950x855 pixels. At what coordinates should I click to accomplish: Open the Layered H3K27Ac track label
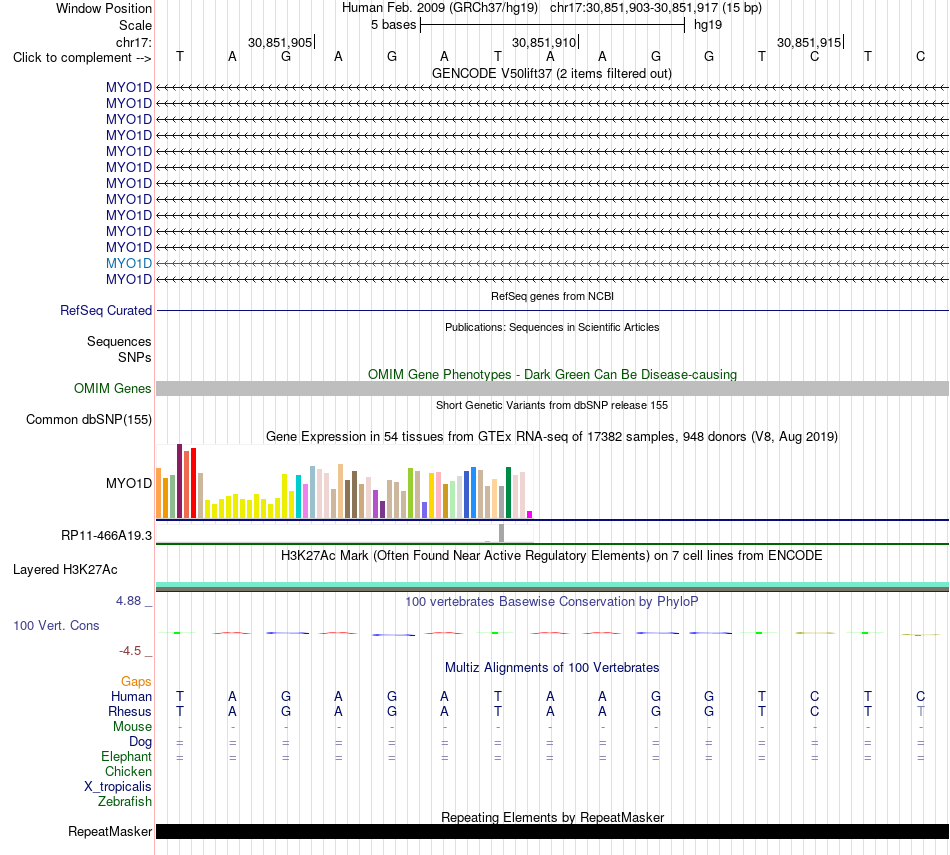[65, 570]
